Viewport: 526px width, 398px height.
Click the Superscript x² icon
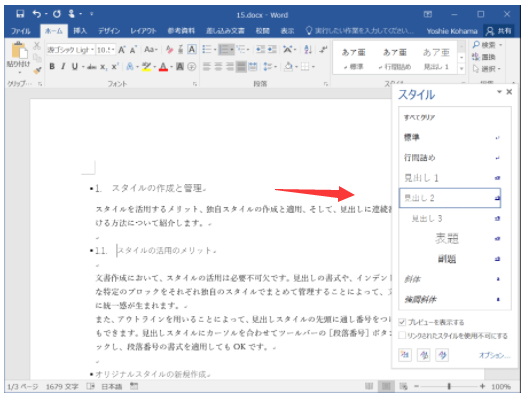tap(115, 67)
